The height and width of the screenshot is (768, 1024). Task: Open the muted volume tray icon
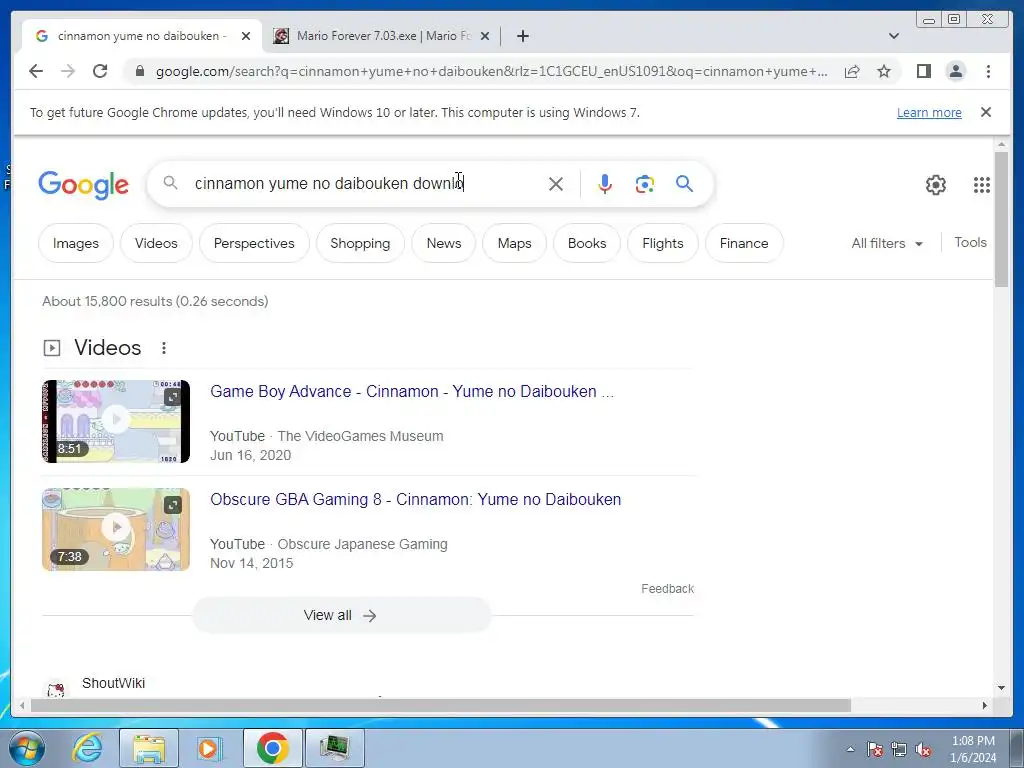click(x=923, y=750)
